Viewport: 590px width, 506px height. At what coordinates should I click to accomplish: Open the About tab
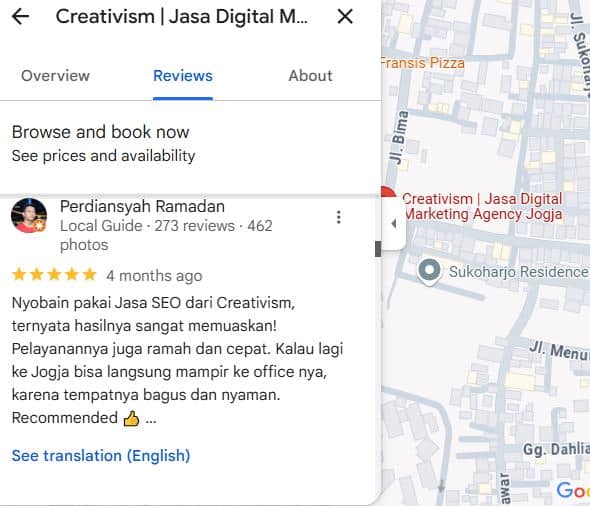(310, 76)
